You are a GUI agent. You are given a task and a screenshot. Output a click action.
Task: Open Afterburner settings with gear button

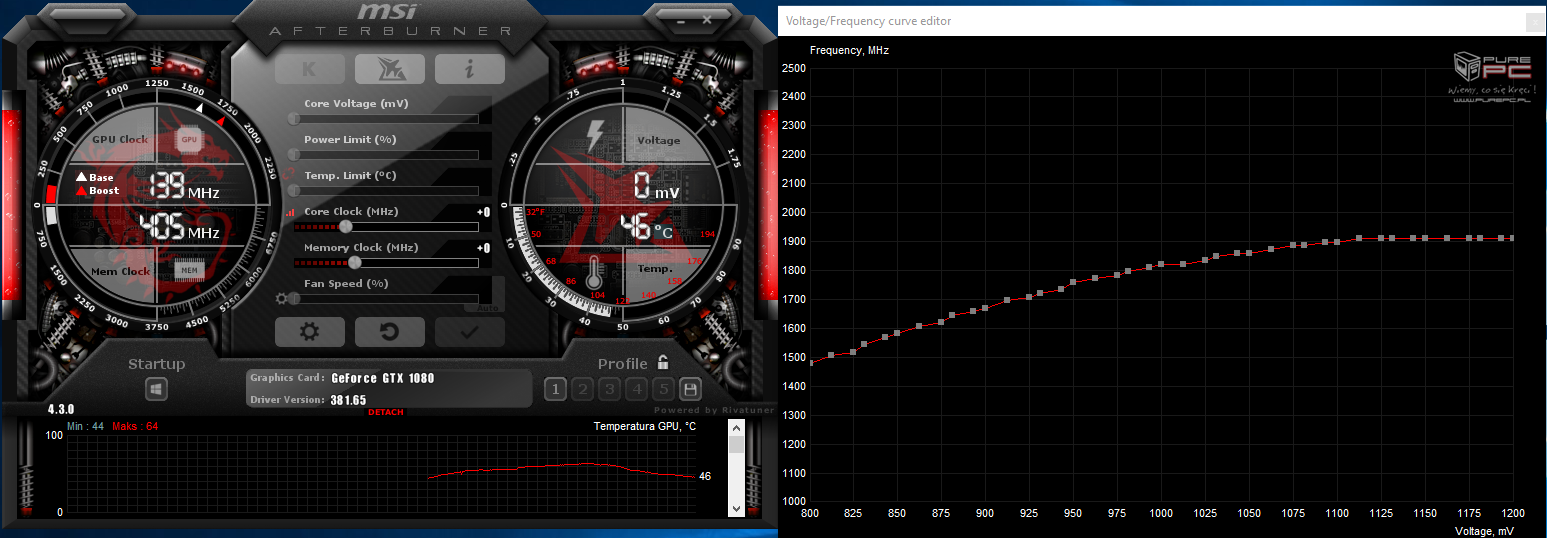tap(309, 332)
